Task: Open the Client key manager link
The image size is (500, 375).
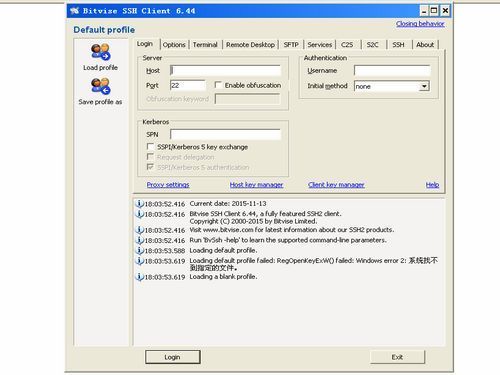Action: pyautogui.click(x=336, y=185)
